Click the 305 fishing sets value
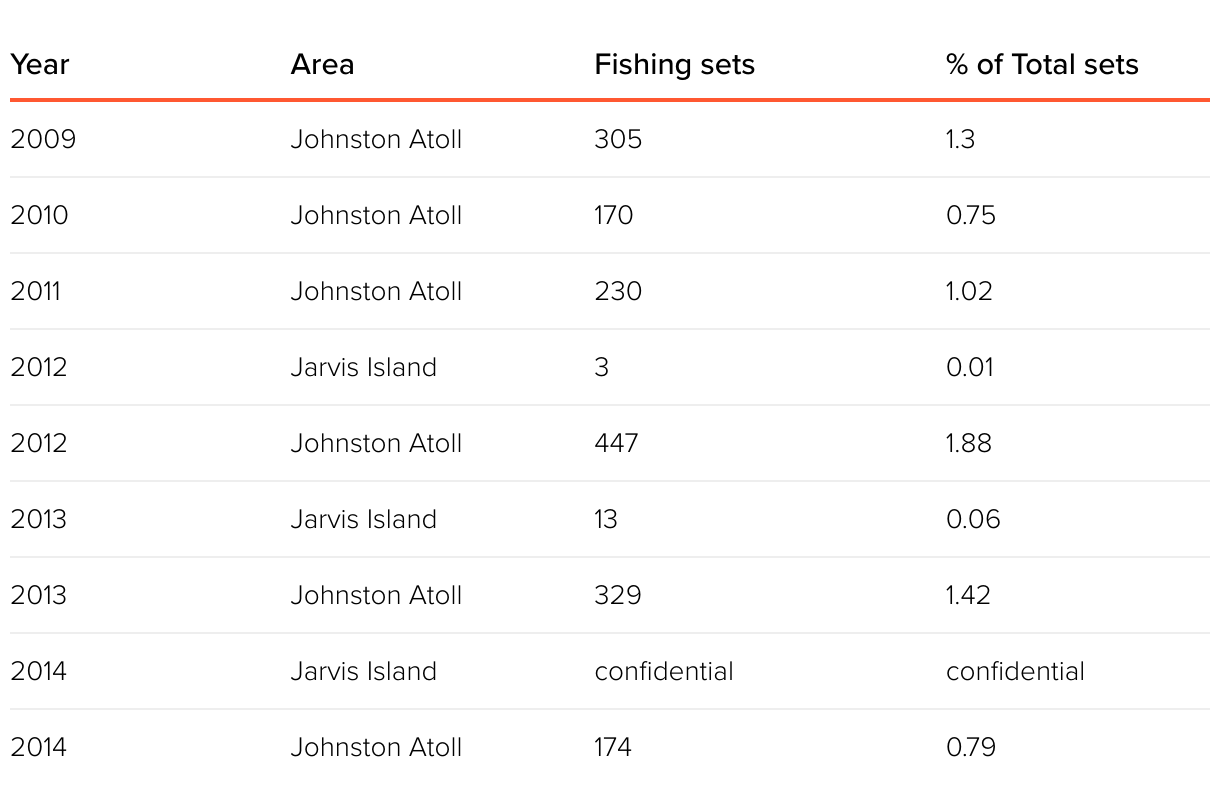The width and height of the screenshot is (1220, 794). click(x=617, y=139)
